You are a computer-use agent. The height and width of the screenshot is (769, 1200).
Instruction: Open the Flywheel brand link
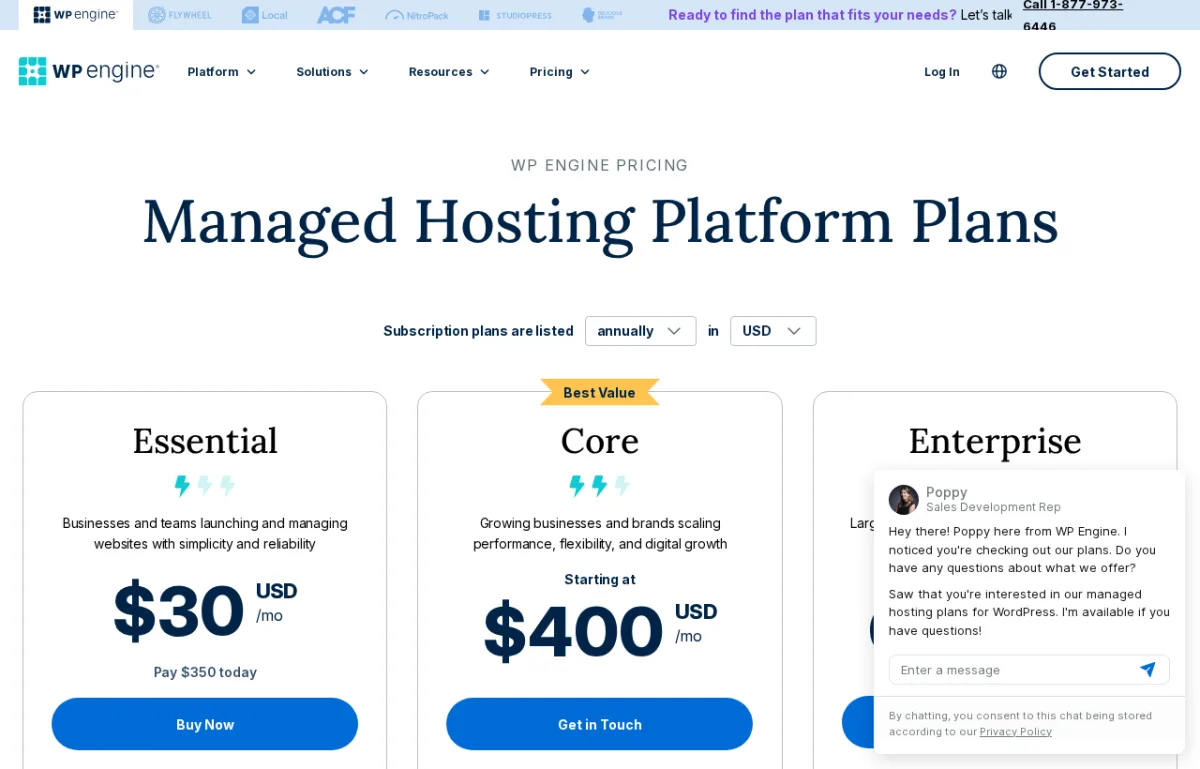[180, 15]
